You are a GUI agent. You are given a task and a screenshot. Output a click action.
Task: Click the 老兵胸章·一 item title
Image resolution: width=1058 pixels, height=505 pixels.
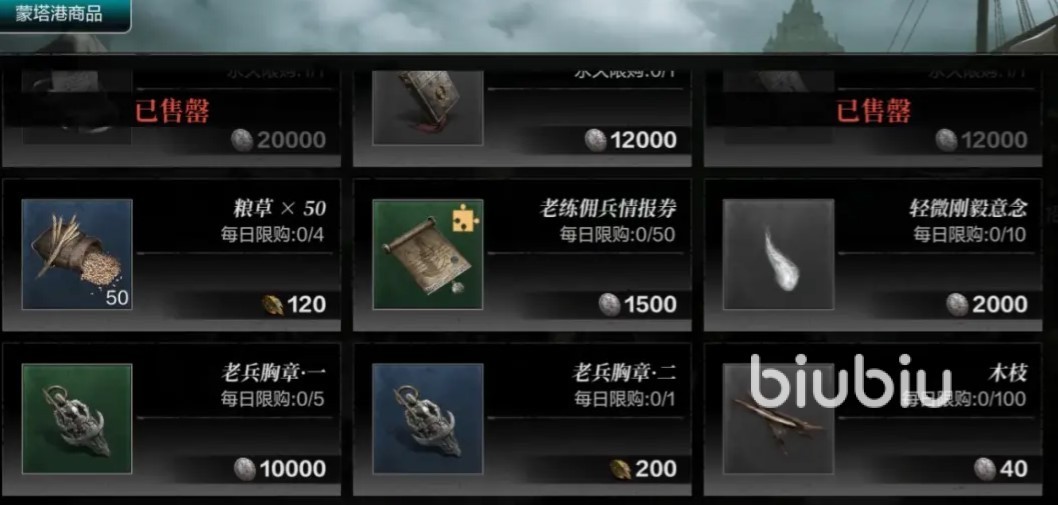(x=274, y=373)
